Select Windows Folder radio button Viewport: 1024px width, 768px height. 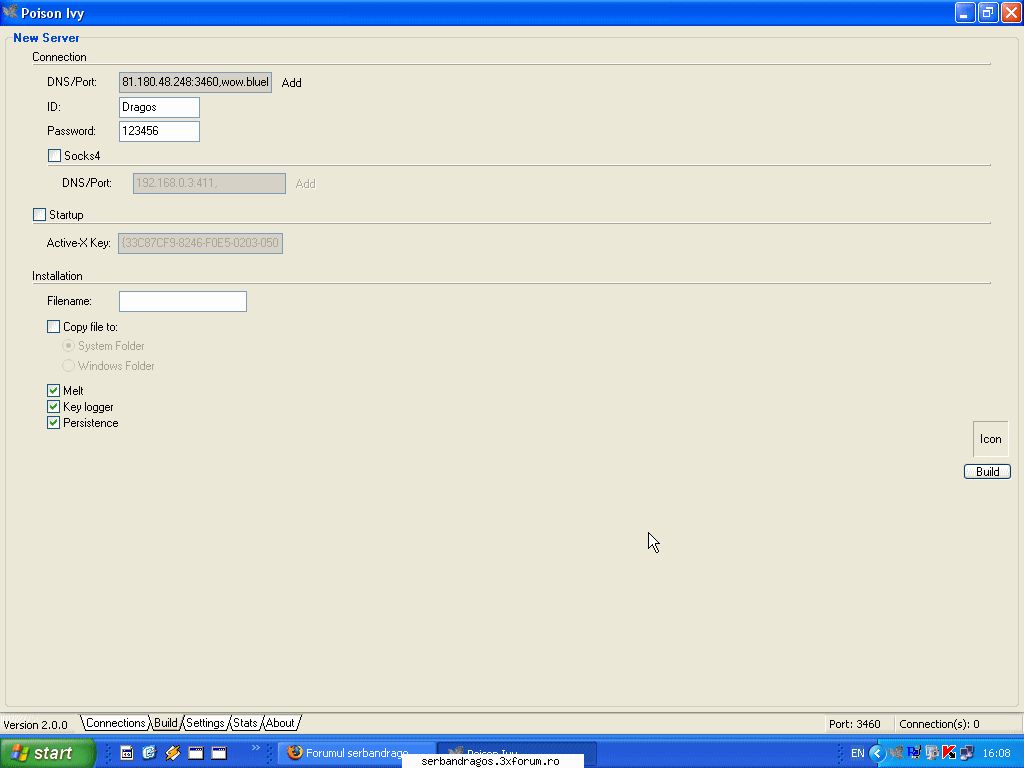[x=68, y=366]
